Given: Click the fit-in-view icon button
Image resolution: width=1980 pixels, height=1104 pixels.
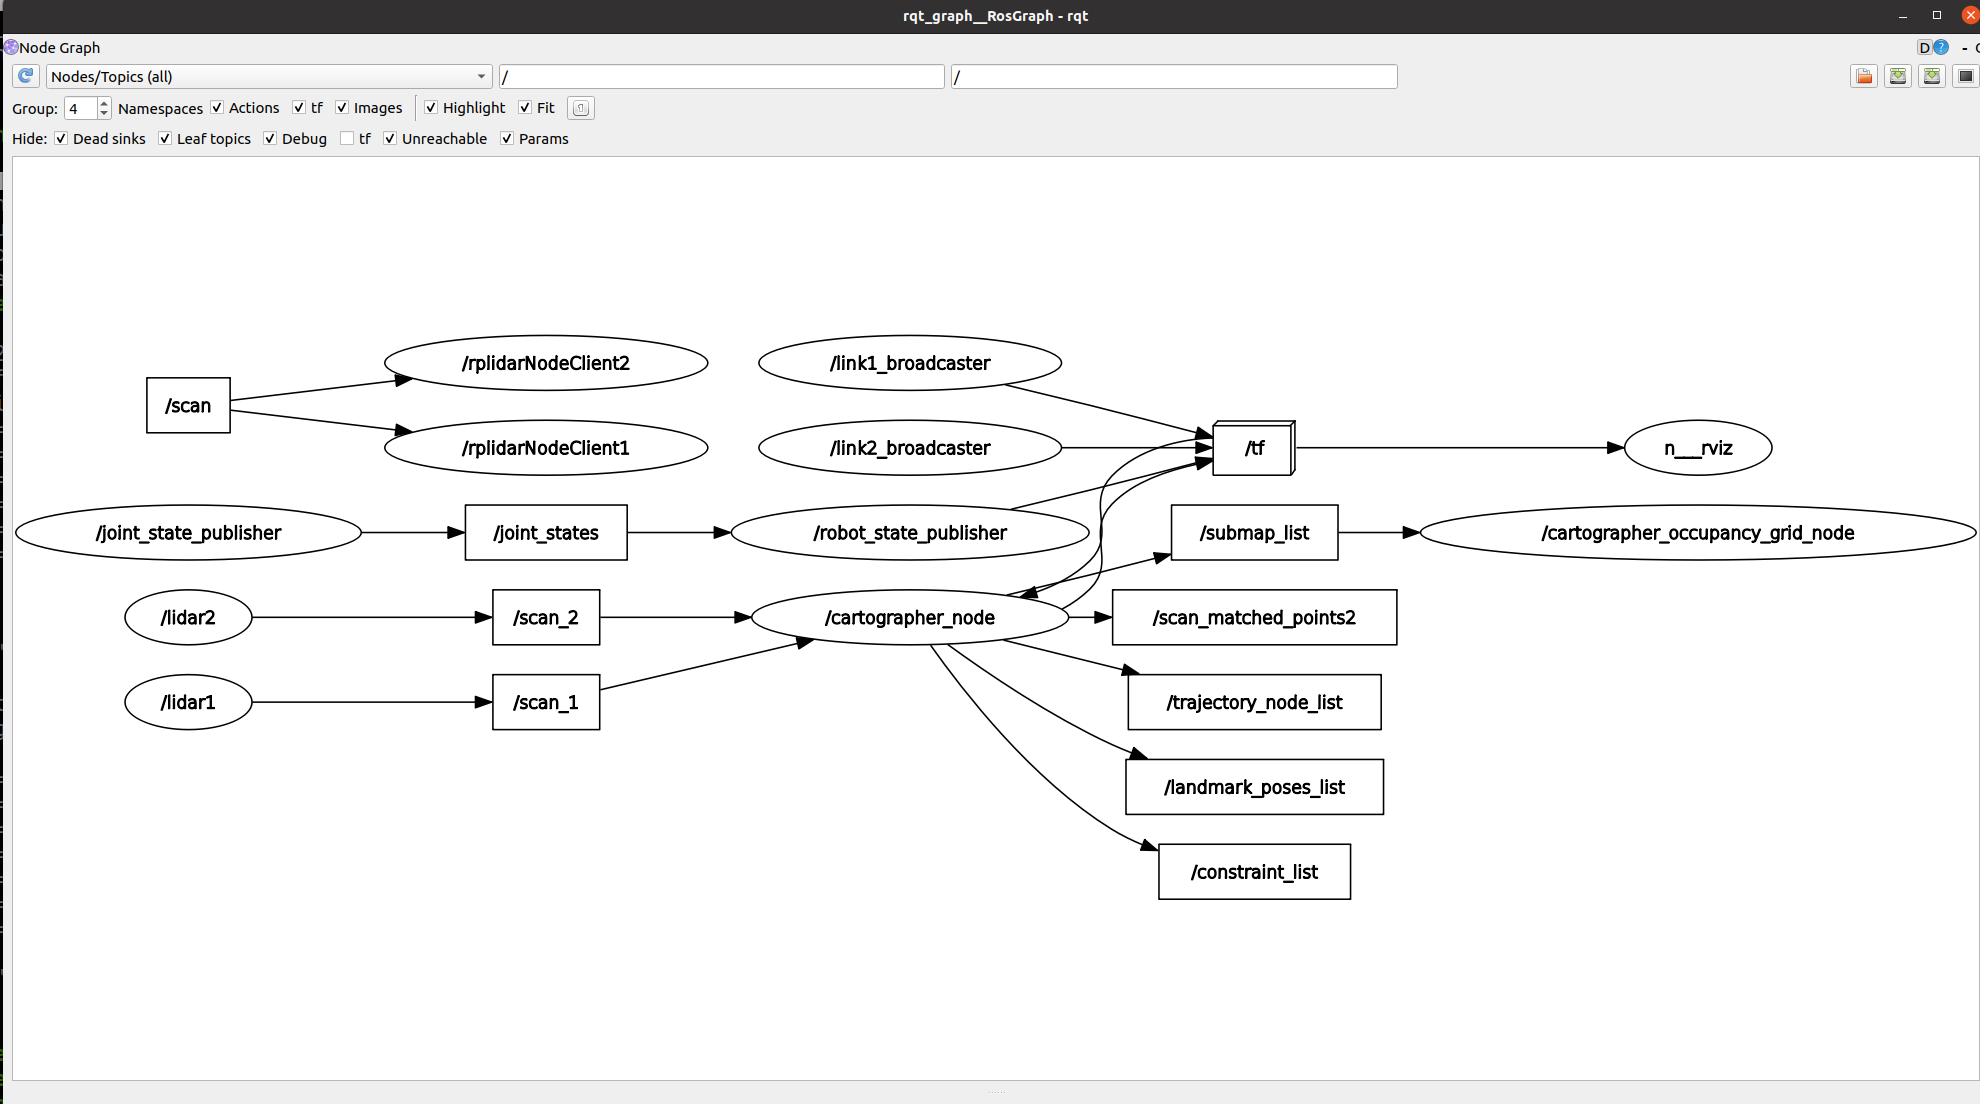Looking at the screenshot, I should (580, 108).
